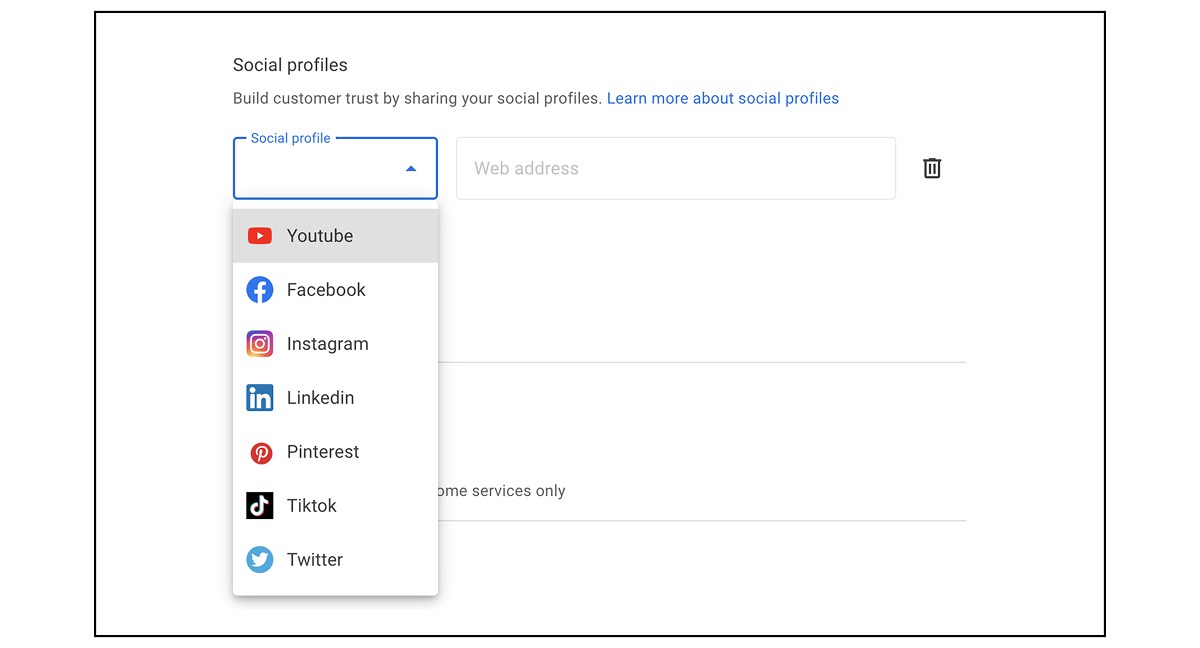Select Tiktok option text in the dropdown
Screen dimensions: 1200x648
coord(312,506)
